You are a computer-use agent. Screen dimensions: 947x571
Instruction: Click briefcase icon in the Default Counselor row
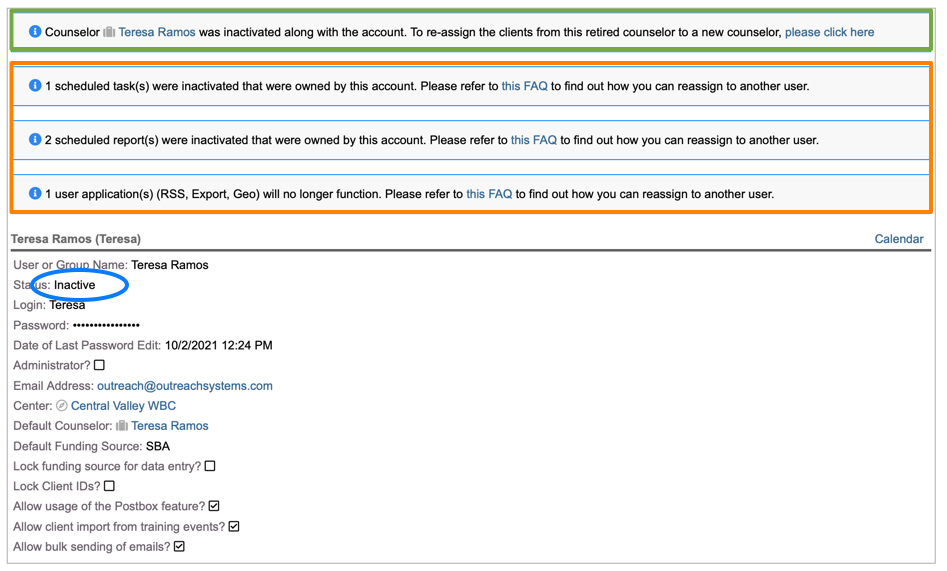tap(122, 426)
